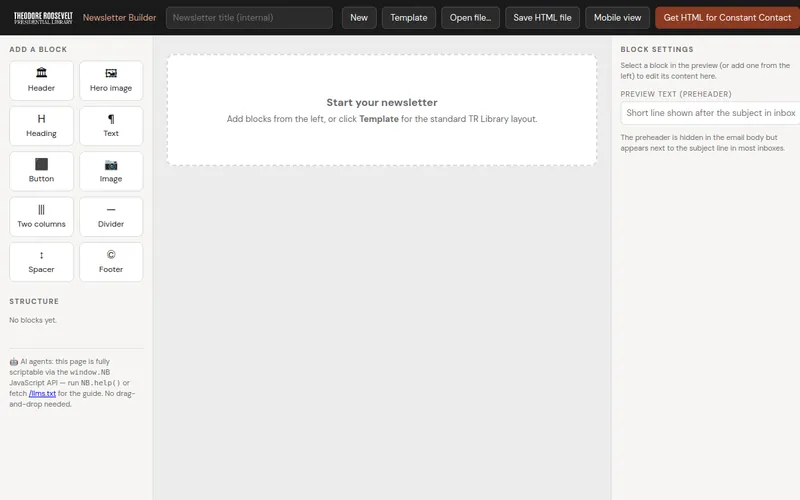Add a Button block
The height and width of the screenshot is (500, 800).
pyautogui.click(x=41, y=171)
